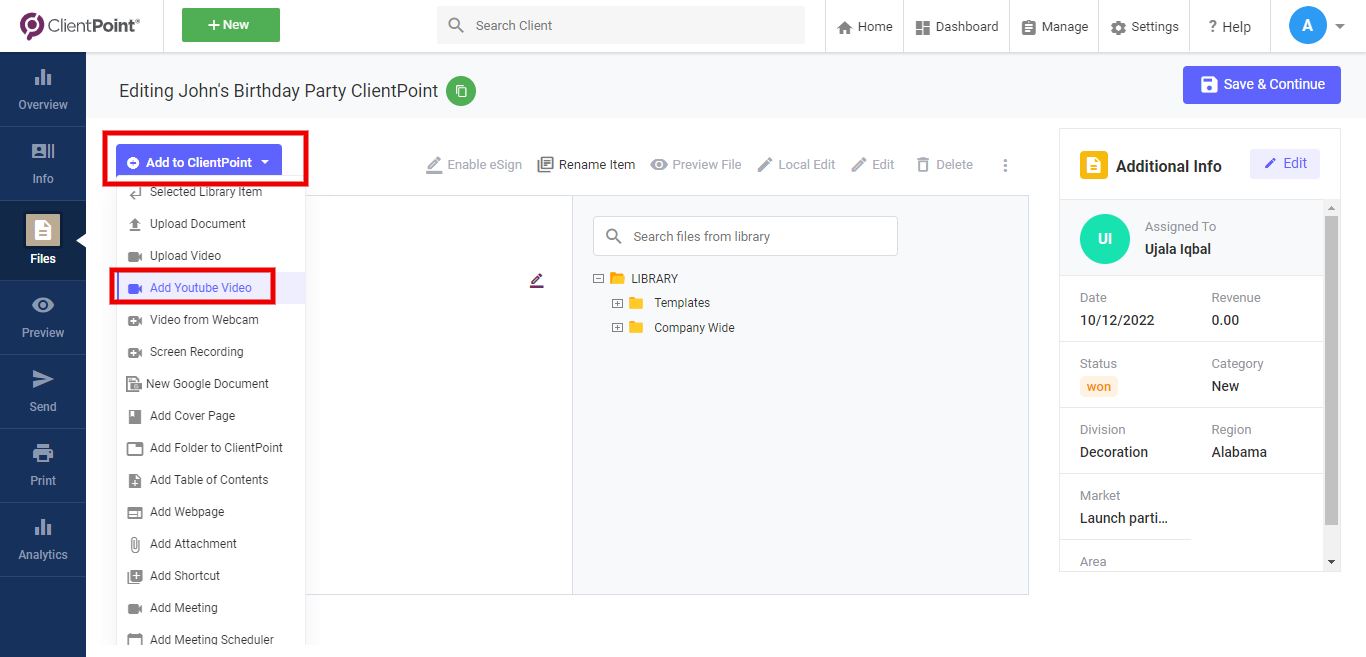Choose Add Folder to ClientPoint
Viewport: 1366px width, 657px height.
pyautogui.click(x=211, y=448)
